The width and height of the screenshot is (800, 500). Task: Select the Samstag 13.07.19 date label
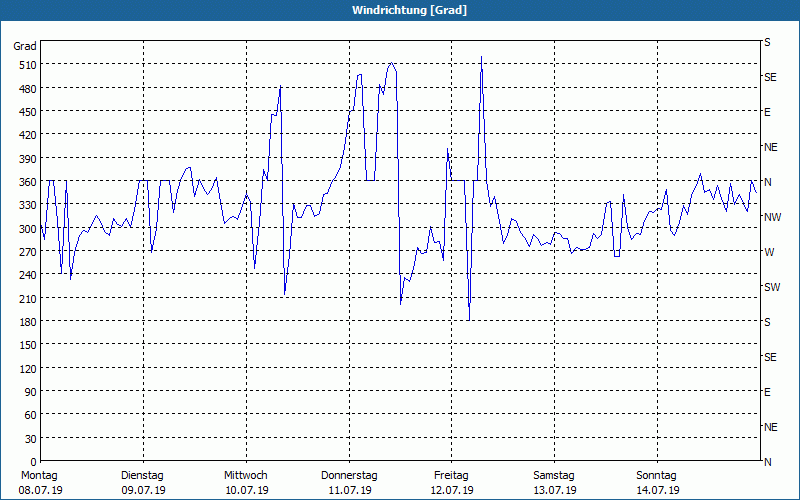click(554, 483)
